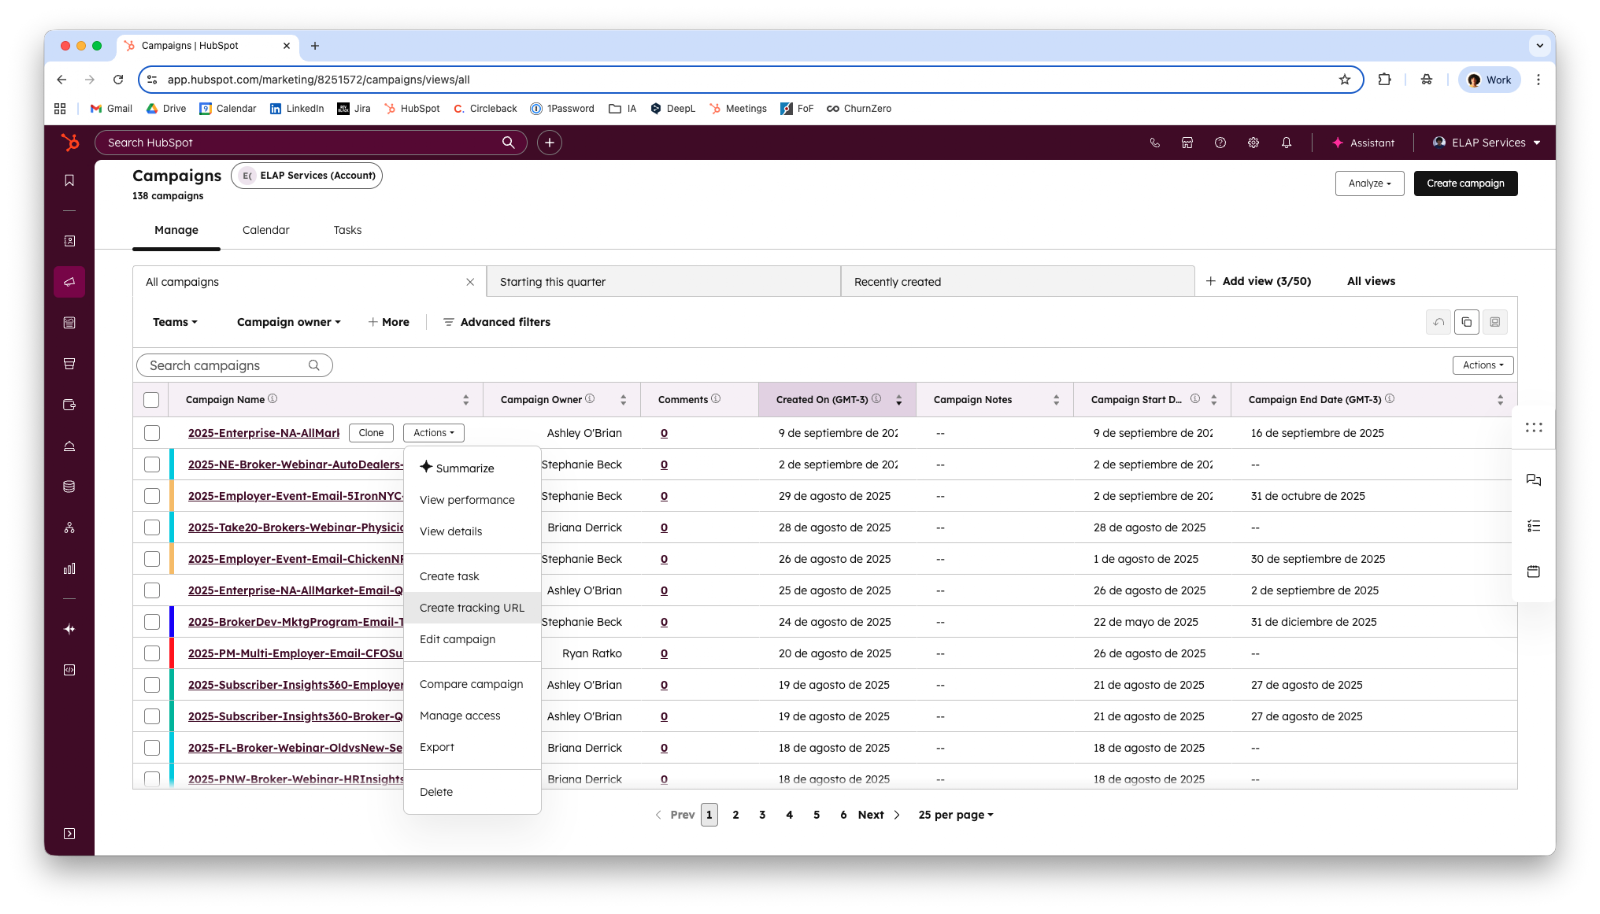Open the HubSpot Marketplace icon
The width and height of the screenshot is (1600, 914).
pos(1187,143)
